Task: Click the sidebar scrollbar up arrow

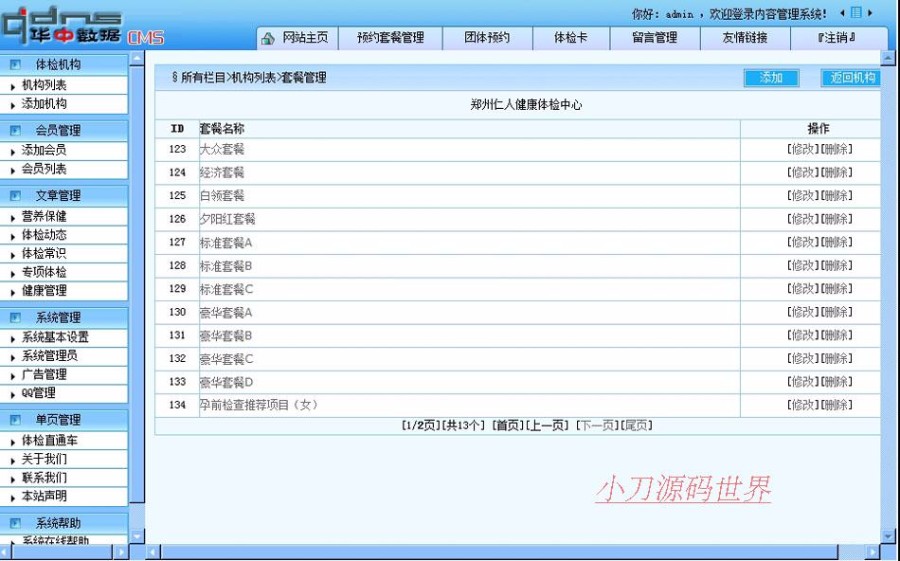Action: click(x=137, y=58)
